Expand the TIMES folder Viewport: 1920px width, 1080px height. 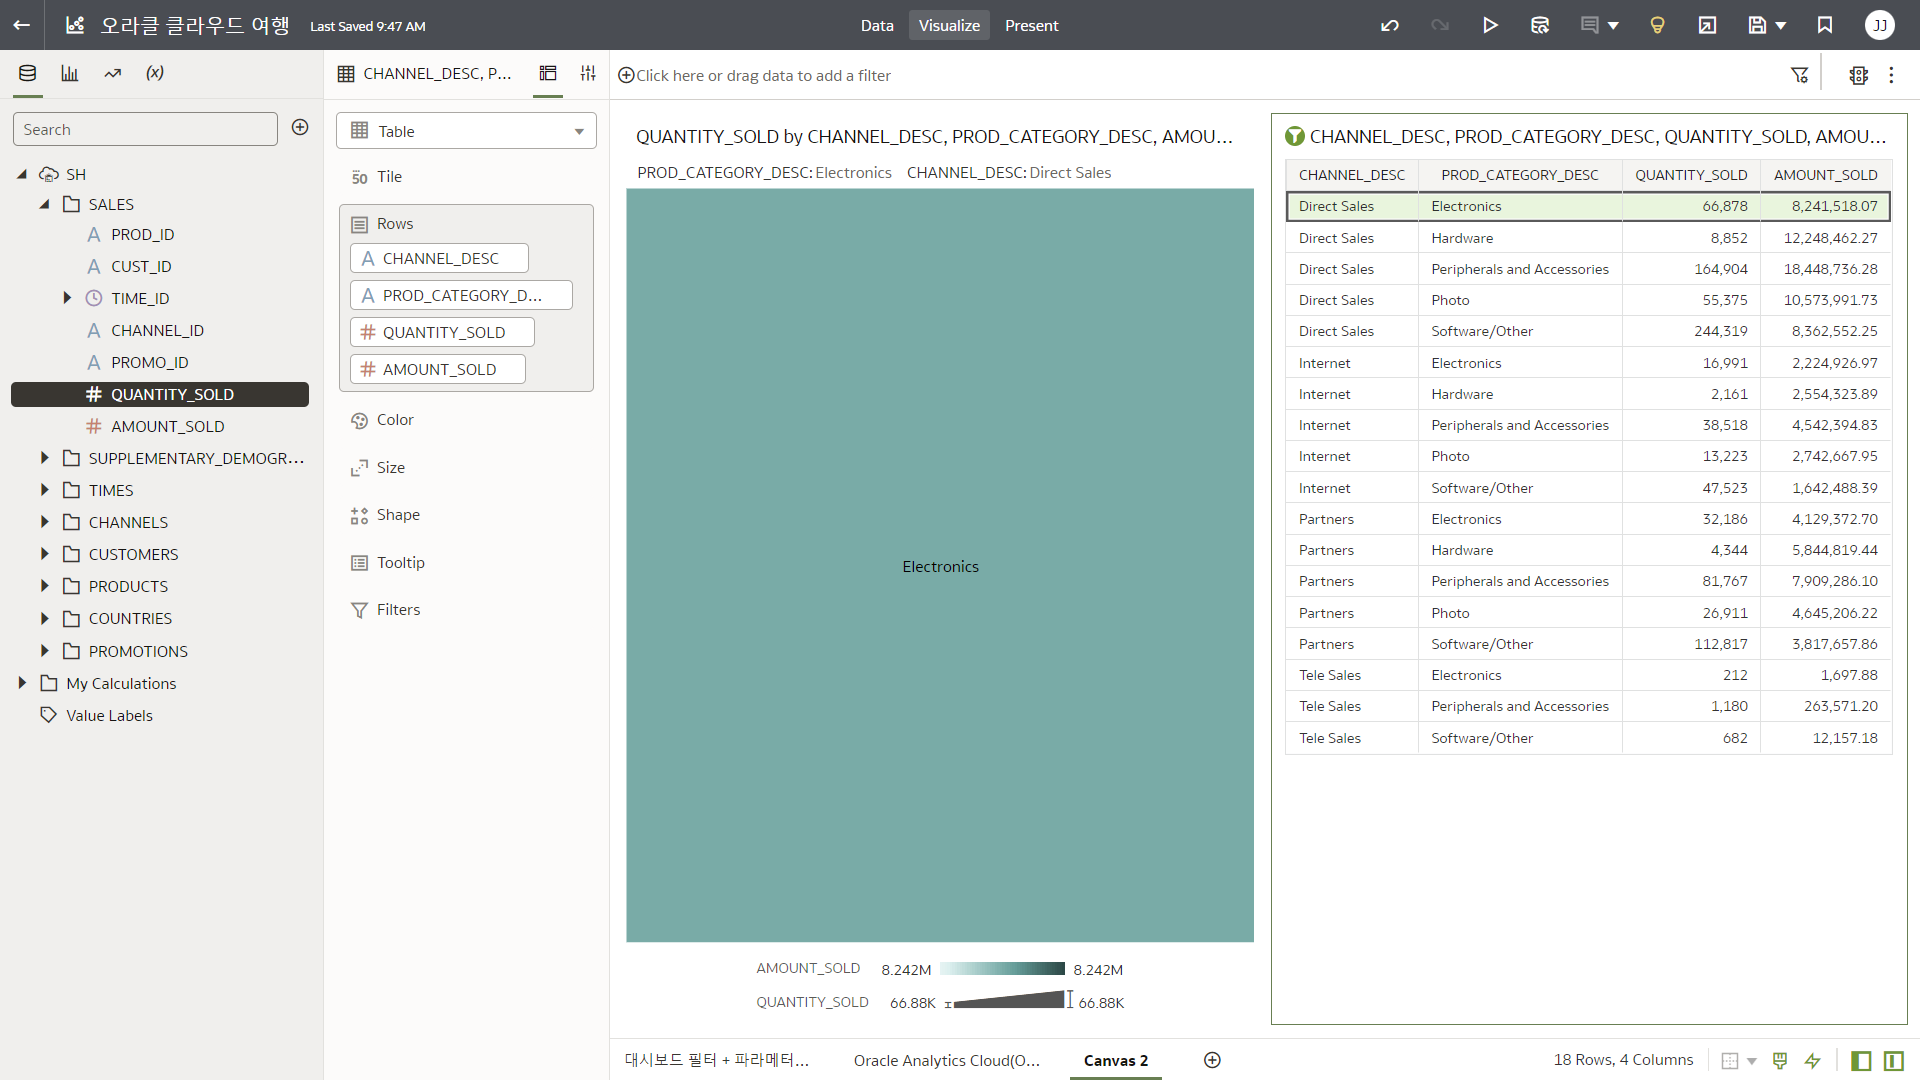click(x=44, y=490)
